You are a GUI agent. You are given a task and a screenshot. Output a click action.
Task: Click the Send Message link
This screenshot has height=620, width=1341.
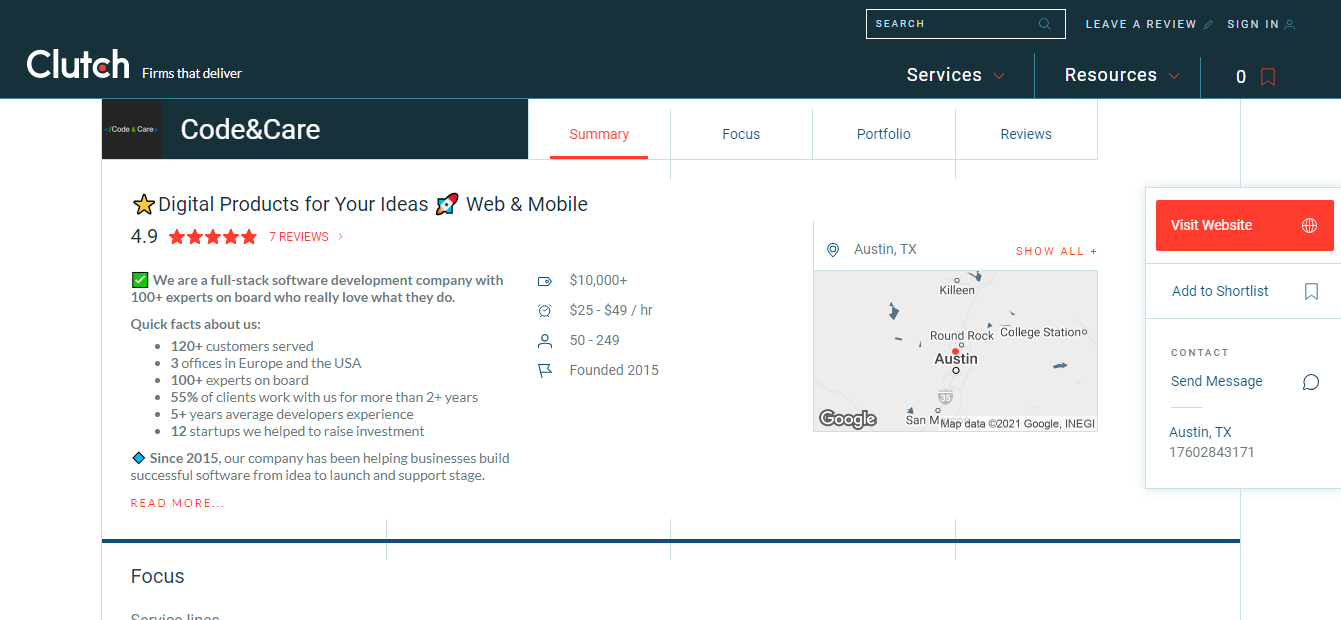tap(1217, 381)
